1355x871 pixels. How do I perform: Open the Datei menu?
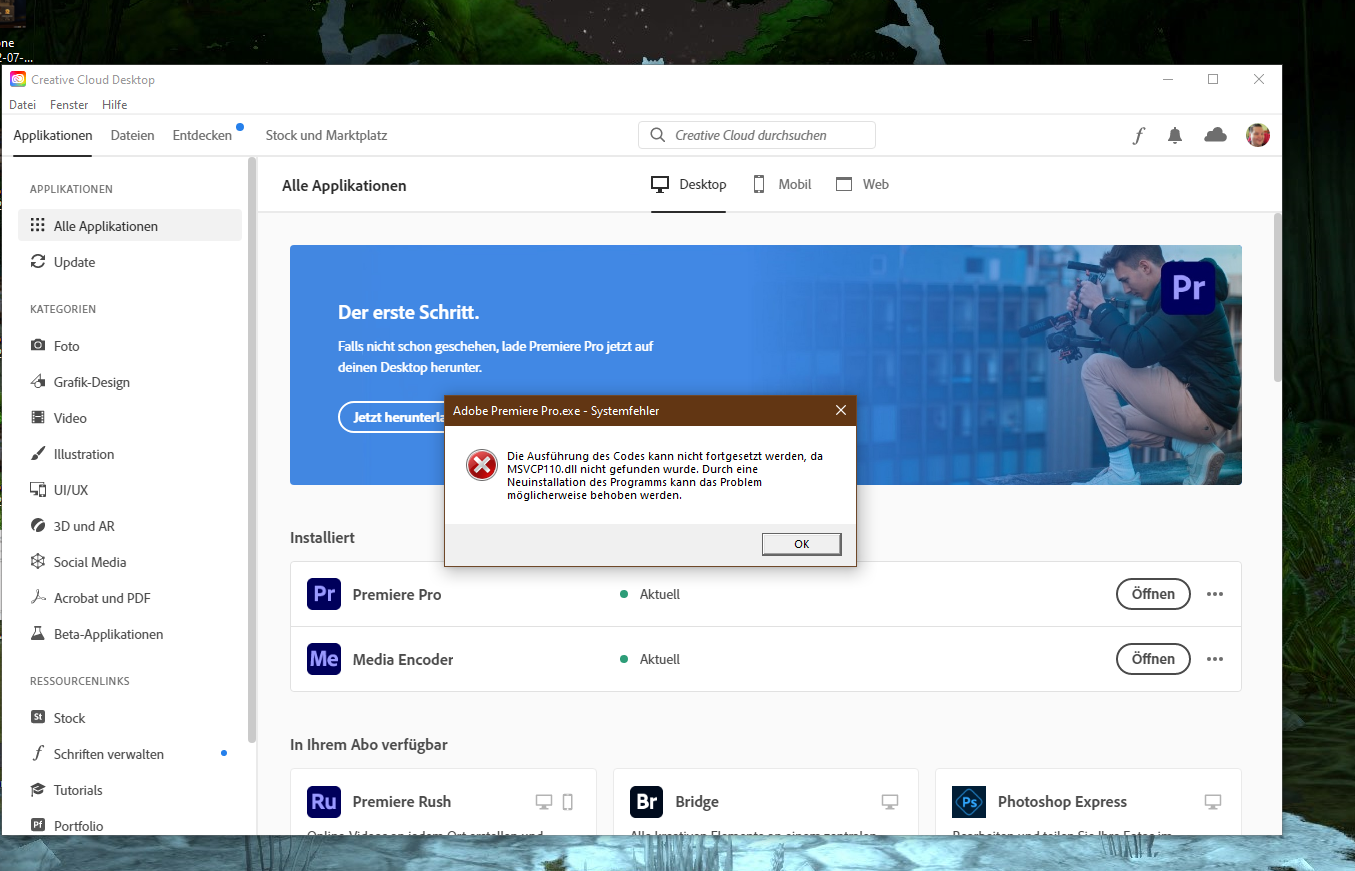point(23,105)
